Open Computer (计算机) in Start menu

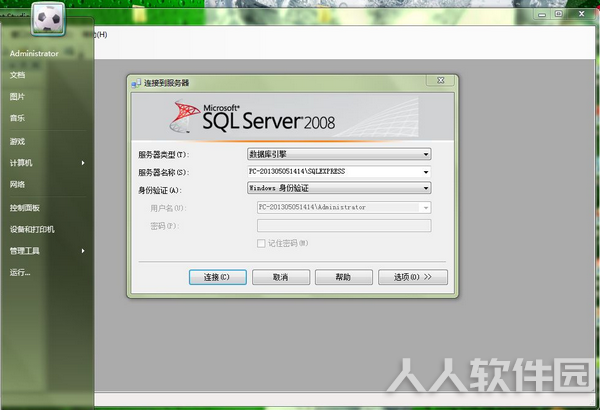[21, 163]
